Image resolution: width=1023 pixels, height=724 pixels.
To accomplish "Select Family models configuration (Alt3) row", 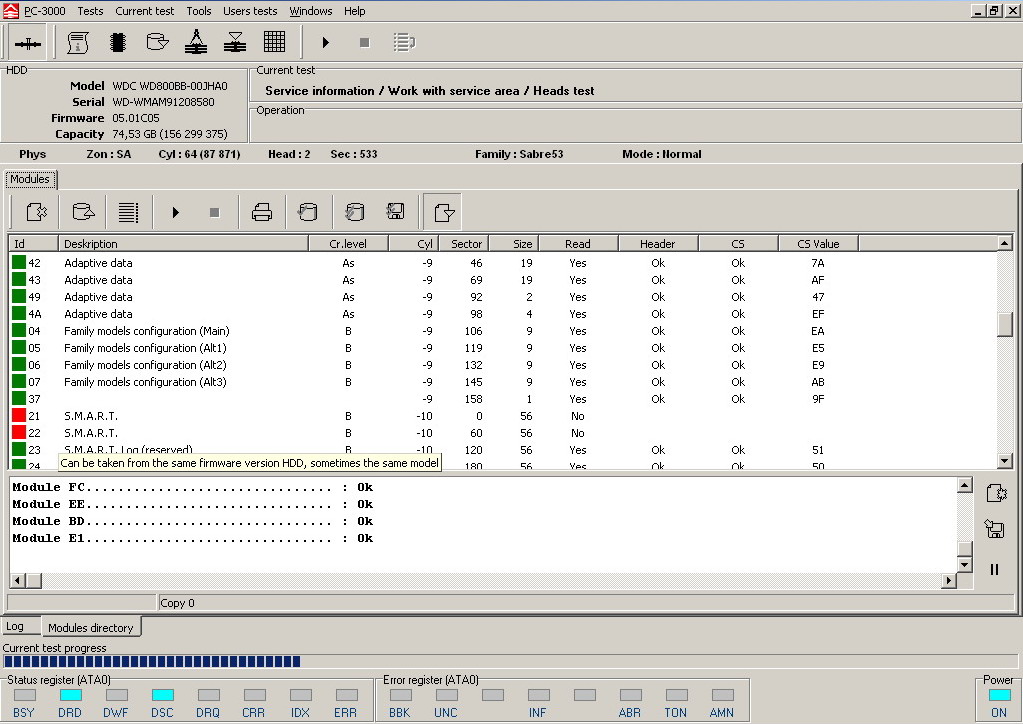I will click(x=502, y=382).
